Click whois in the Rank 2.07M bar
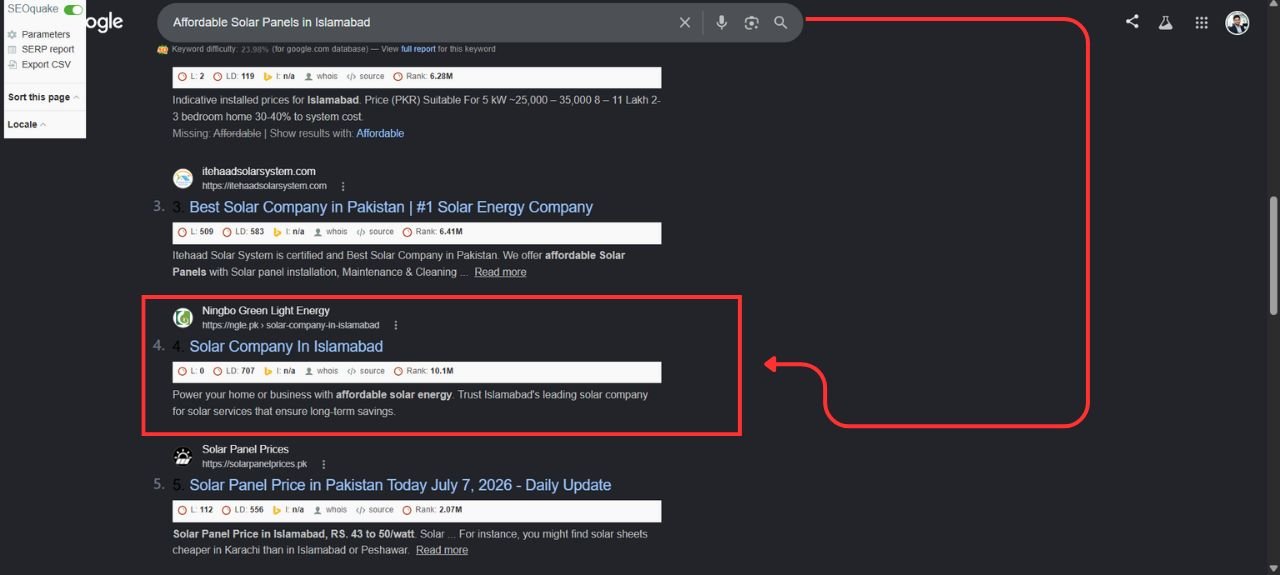This screenshot has height=575, width=1280. [331, 510]
